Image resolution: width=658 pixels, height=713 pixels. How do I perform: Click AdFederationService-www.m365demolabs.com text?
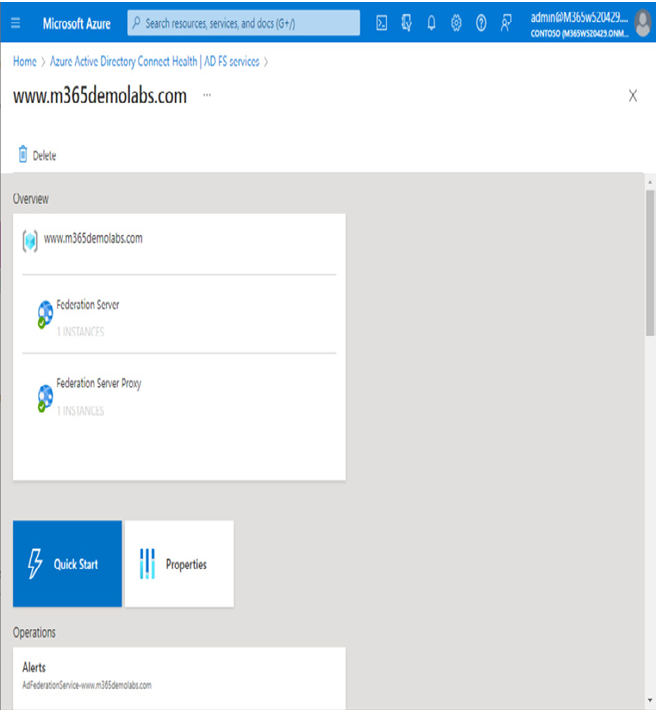(x=87, y=685)
